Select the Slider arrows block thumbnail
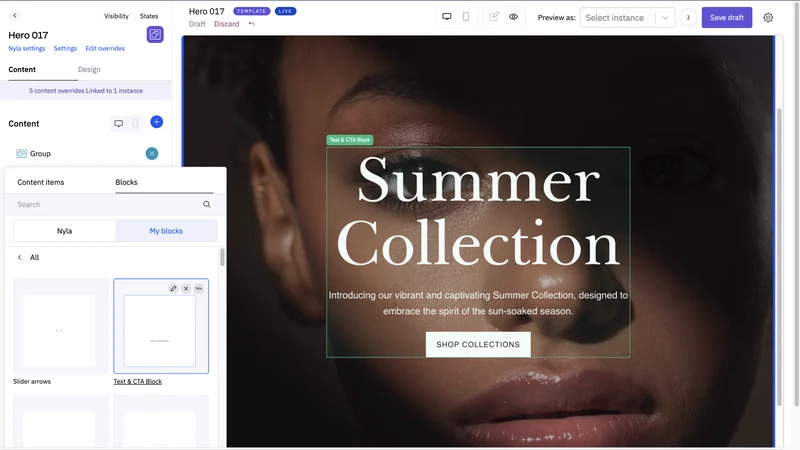This screenshot has width=800, height=450. click(x=60, y=326)
